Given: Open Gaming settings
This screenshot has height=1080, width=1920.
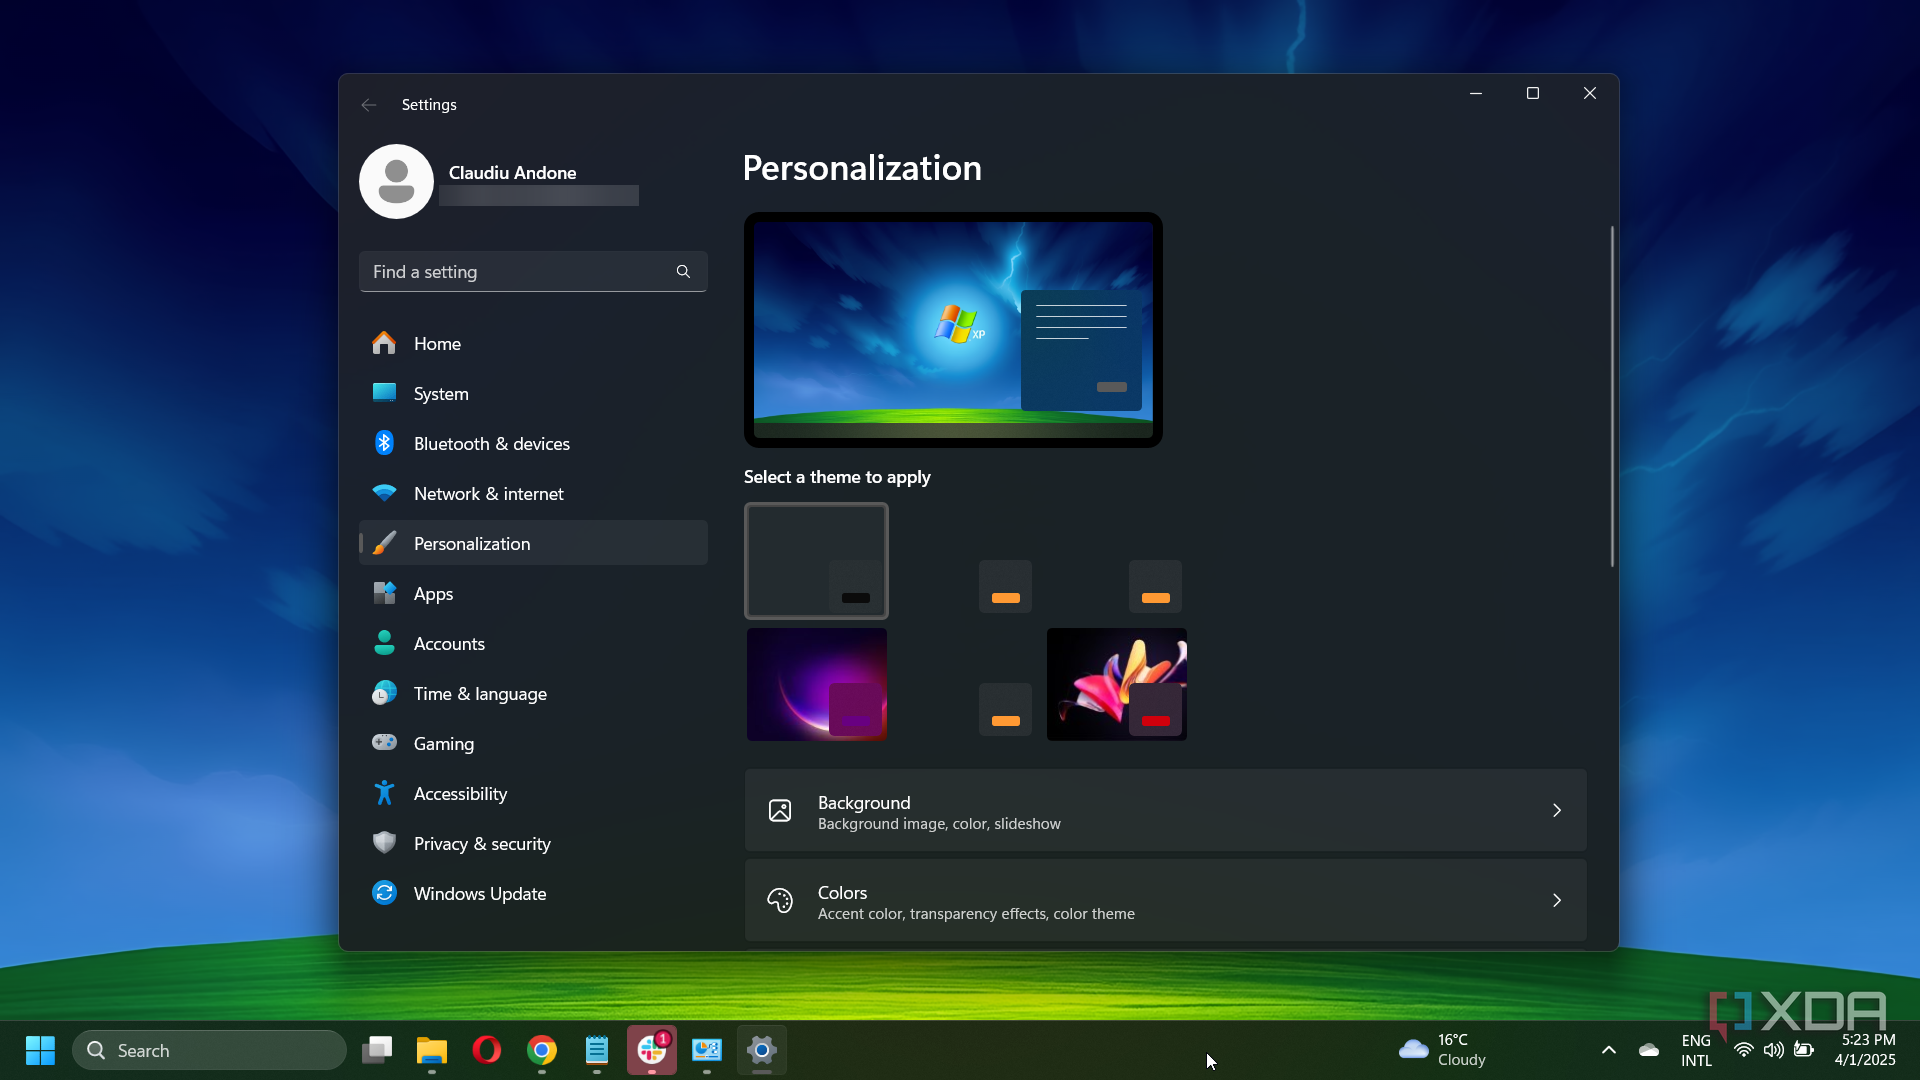Looking at the screenshot, I should [533, 743].
